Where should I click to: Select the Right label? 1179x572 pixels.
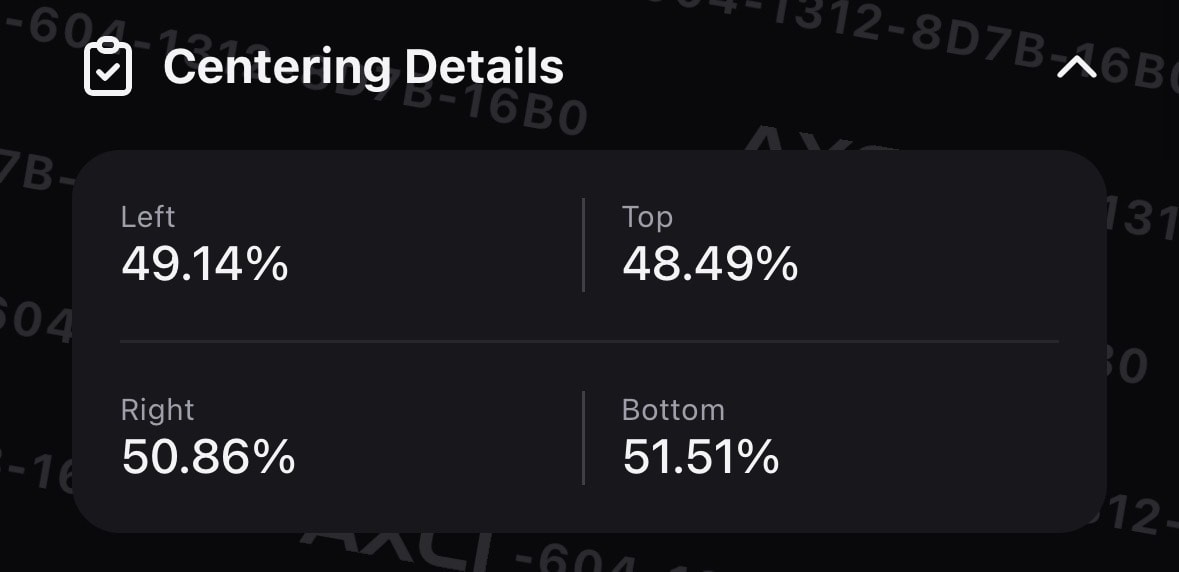tap(157, 410)
